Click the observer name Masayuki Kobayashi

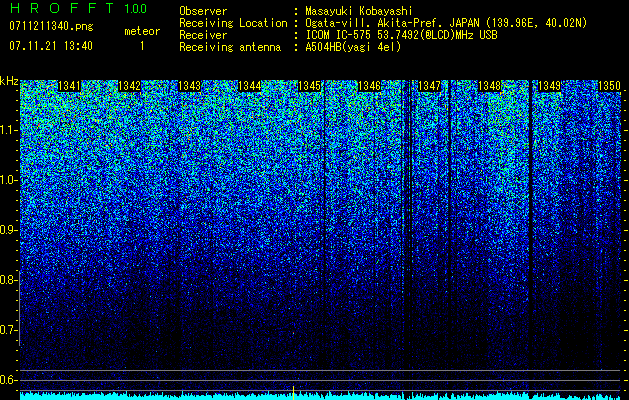click(x=359, y=11)
